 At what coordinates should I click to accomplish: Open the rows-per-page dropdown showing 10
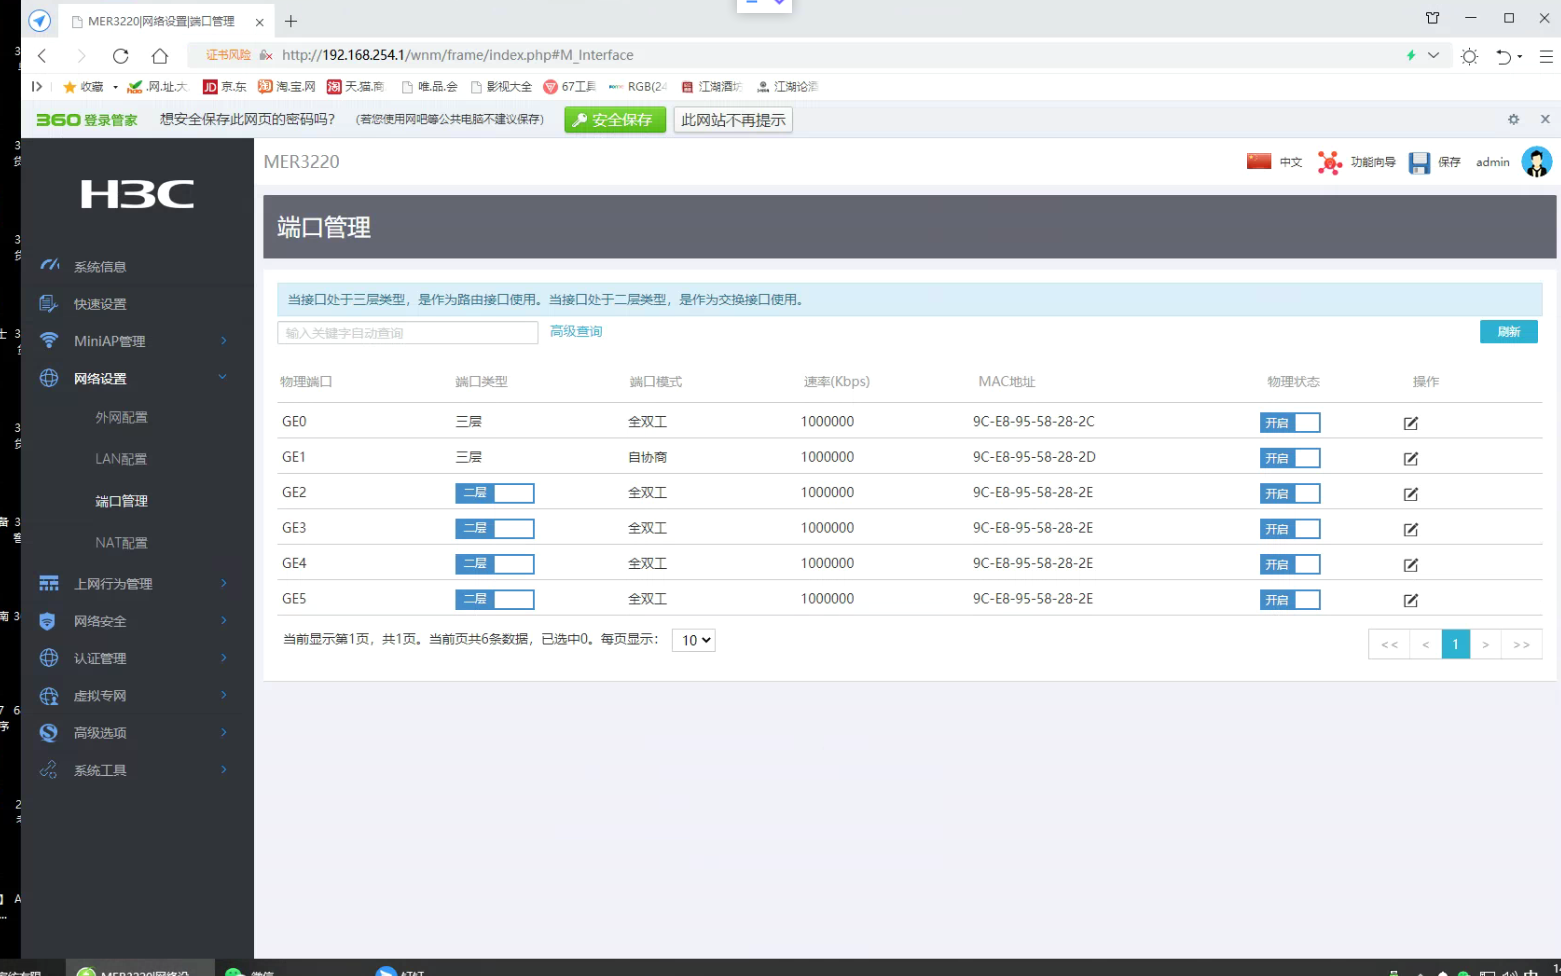point(693,640)
